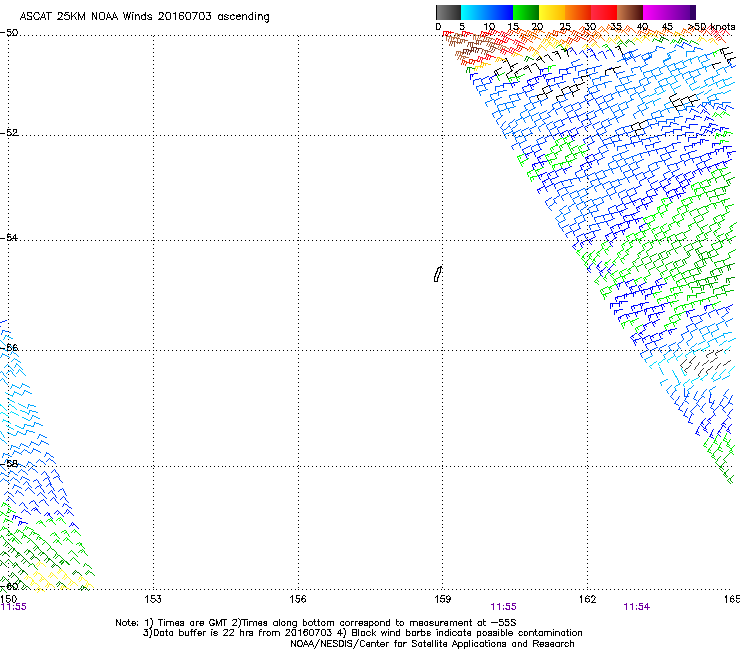Click the legend label 10
The image size is (740, 650).
[x=489, y=27]
